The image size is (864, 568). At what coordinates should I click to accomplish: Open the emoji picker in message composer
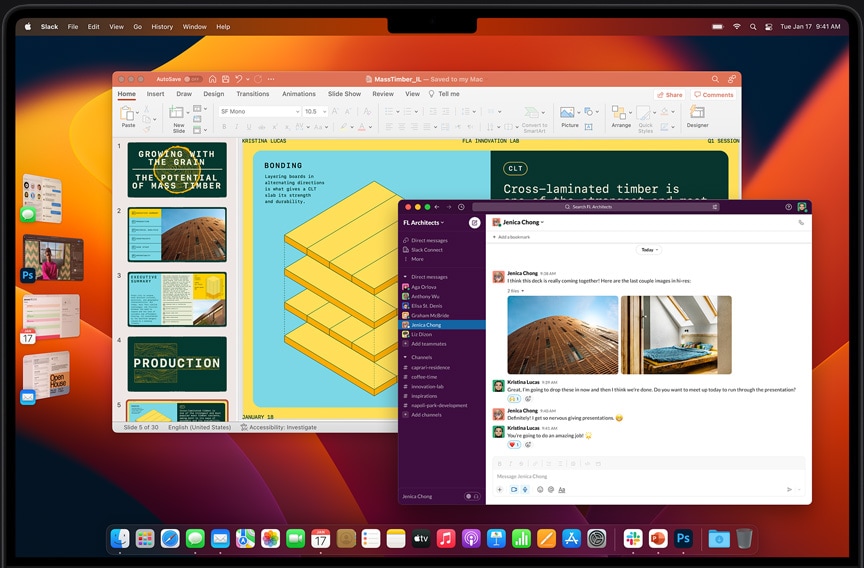[x=540, y=490]
